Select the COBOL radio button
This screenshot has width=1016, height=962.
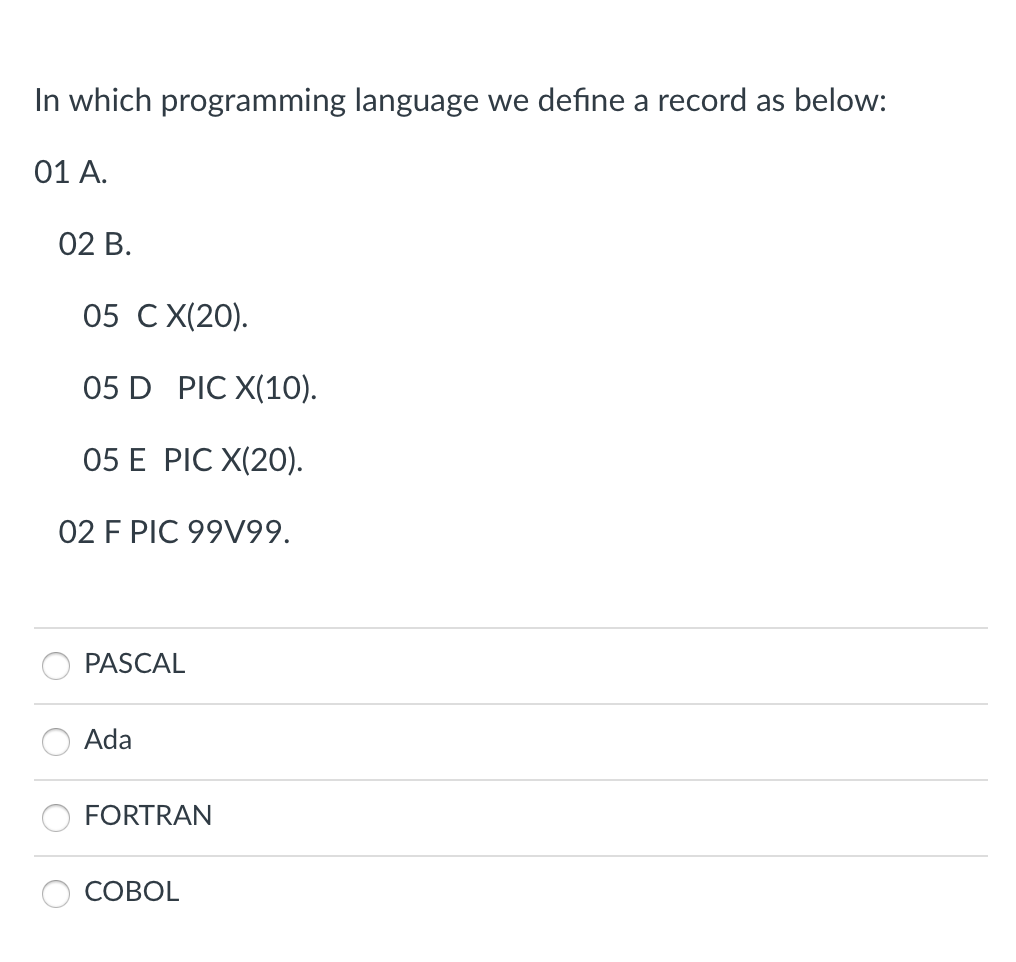point(56,894)
